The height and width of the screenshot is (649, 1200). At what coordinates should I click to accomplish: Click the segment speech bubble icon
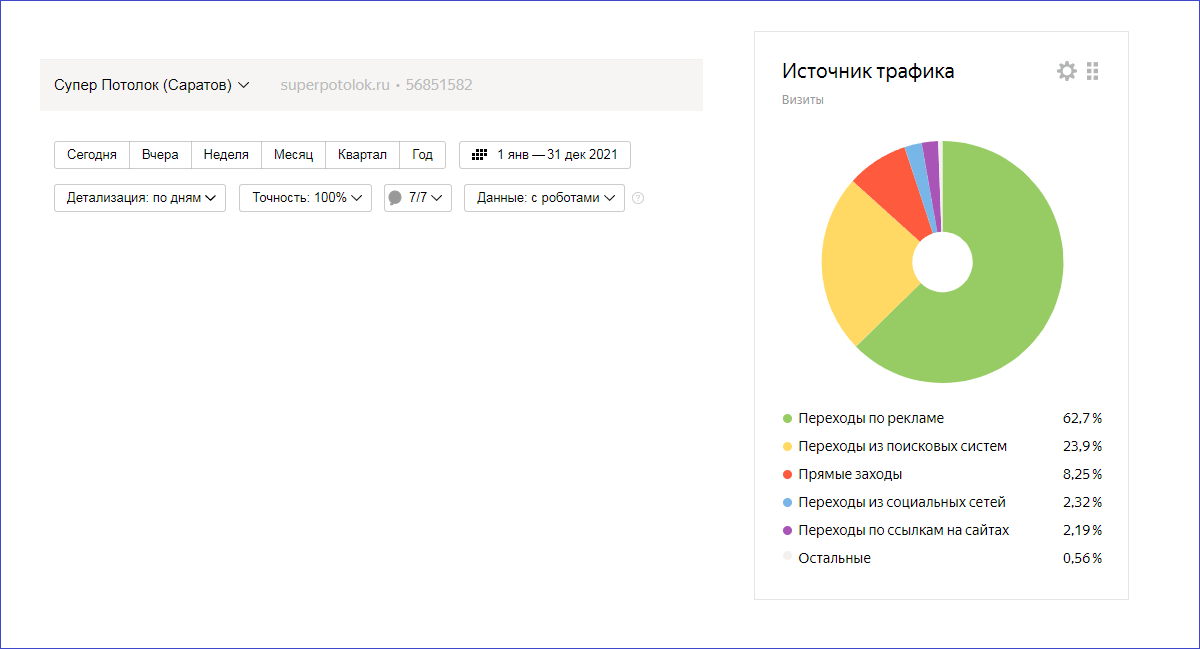(x=395, y=198)
